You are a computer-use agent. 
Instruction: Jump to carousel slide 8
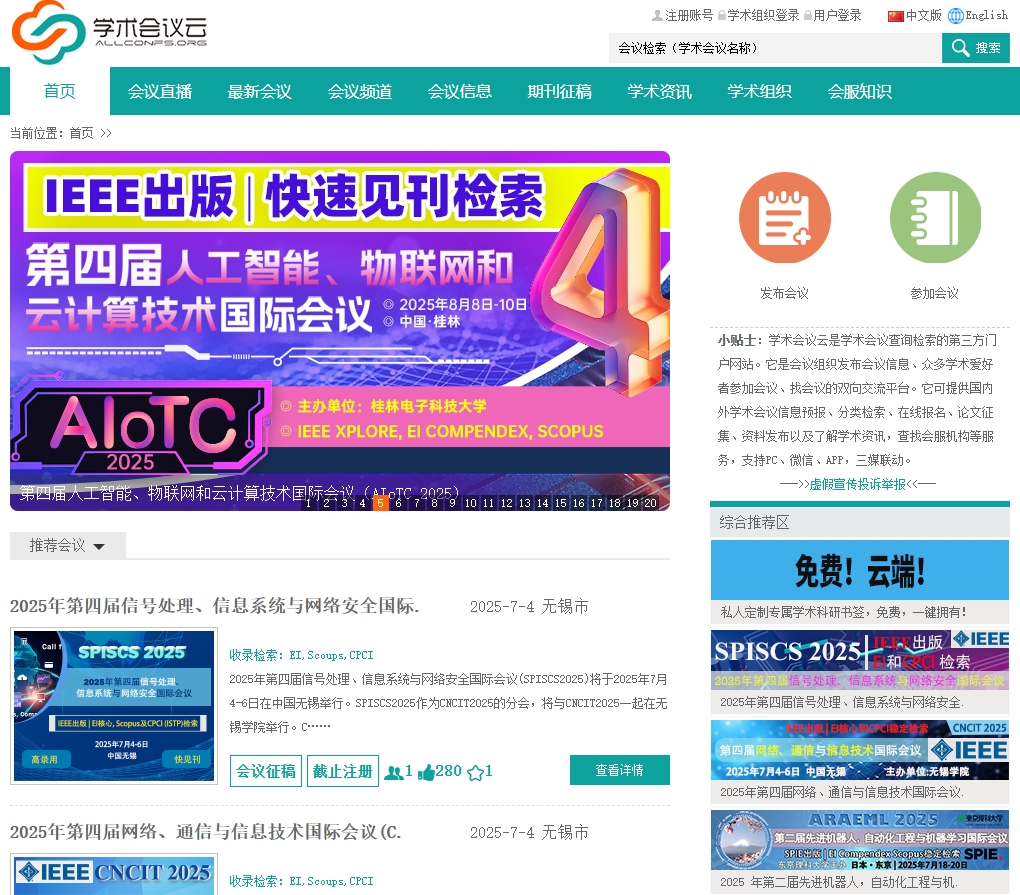tap(435, 503)
